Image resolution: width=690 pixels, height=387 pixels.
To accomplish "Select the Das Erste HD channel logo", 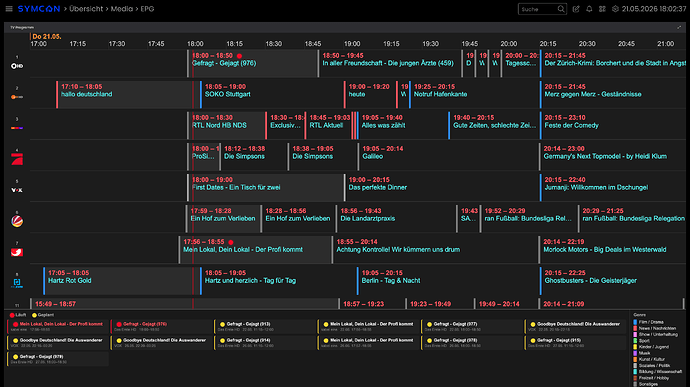I will tap(17, 66).
